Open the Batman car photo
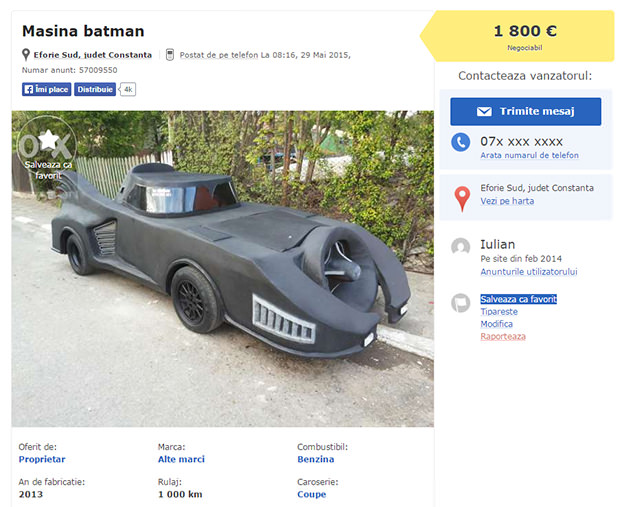 222,268
